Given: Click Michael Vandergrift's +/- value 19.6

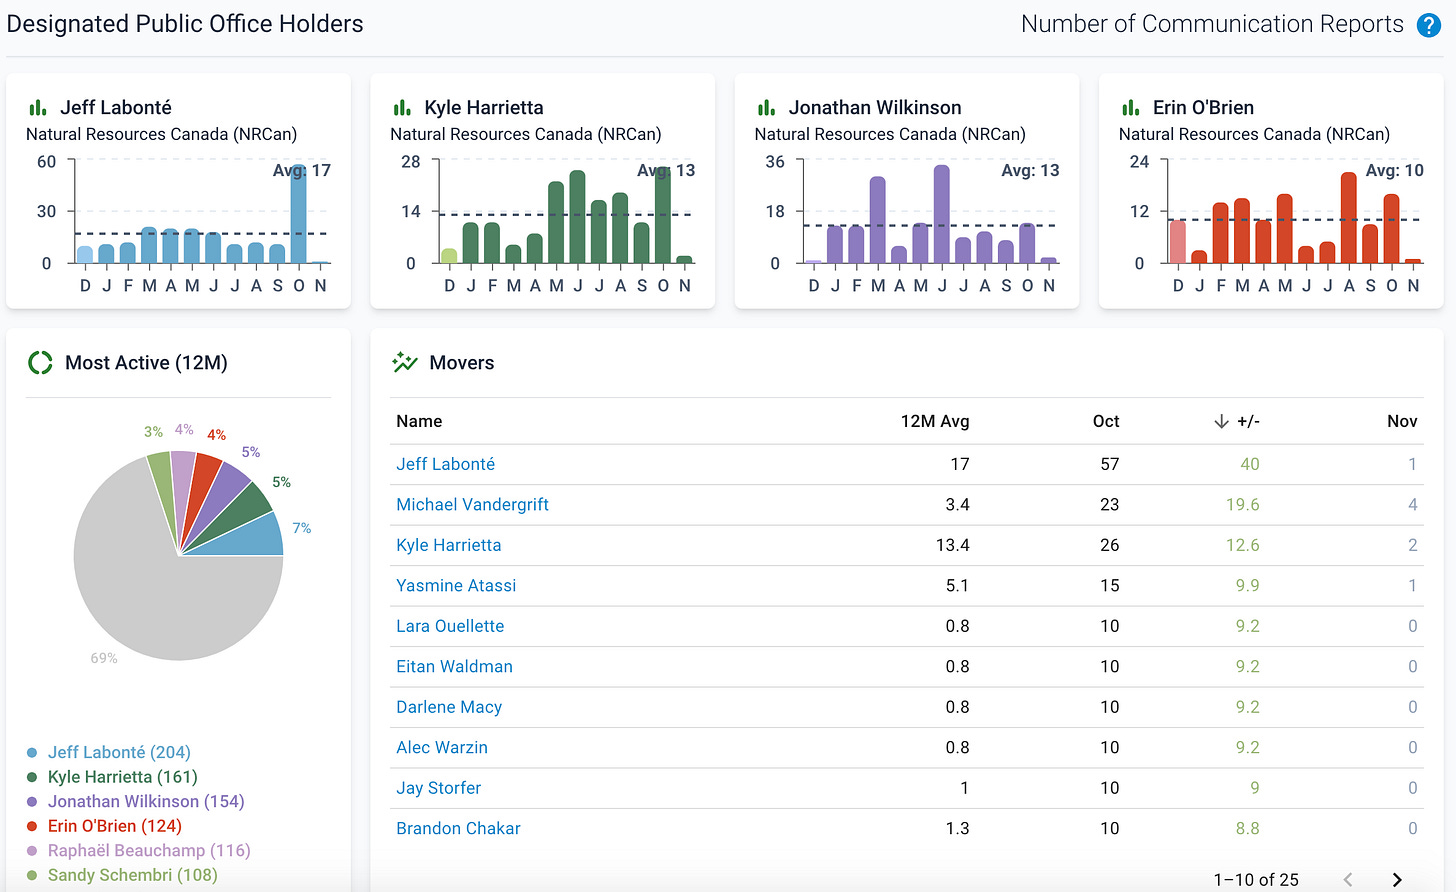Looking at the screenshot, I should [x=1243, y=505].
